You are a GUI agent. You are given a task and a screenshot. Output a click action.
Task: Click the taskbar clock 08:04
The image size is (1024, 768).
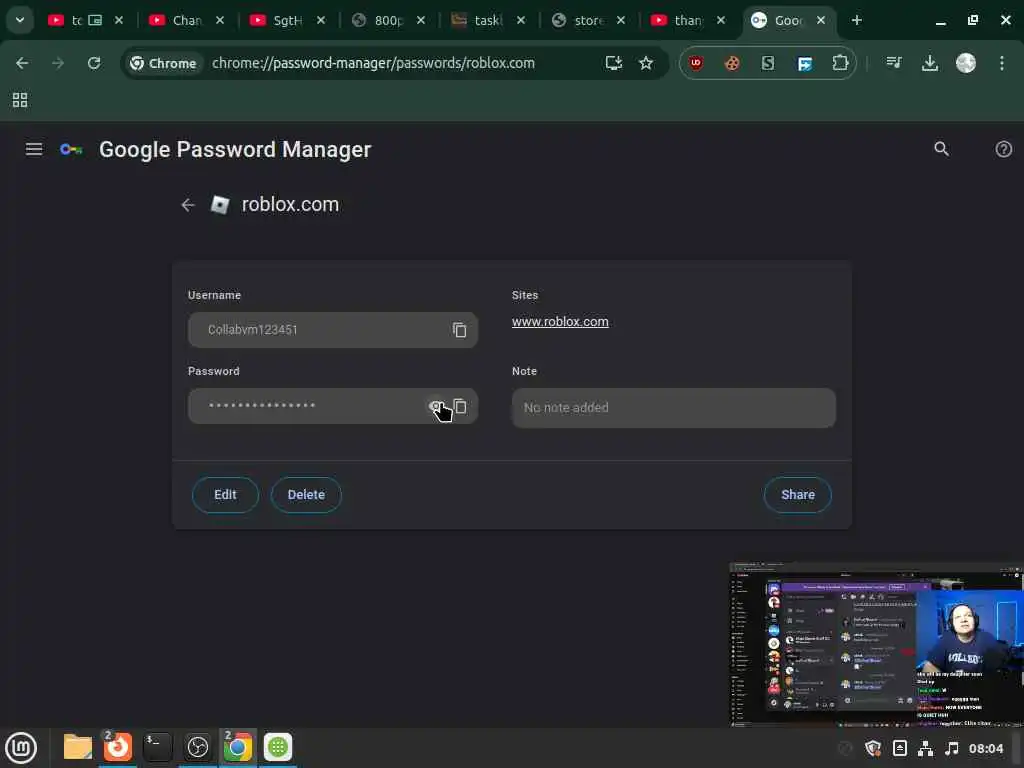[x=985, y=748]
